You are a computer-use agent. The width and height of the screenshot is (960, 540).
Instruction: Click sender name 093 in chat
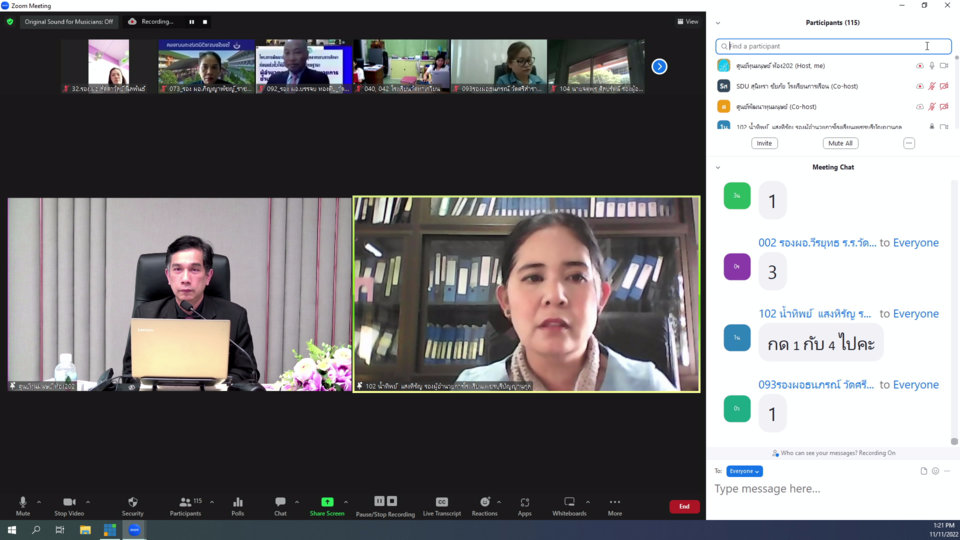point(816,384)
